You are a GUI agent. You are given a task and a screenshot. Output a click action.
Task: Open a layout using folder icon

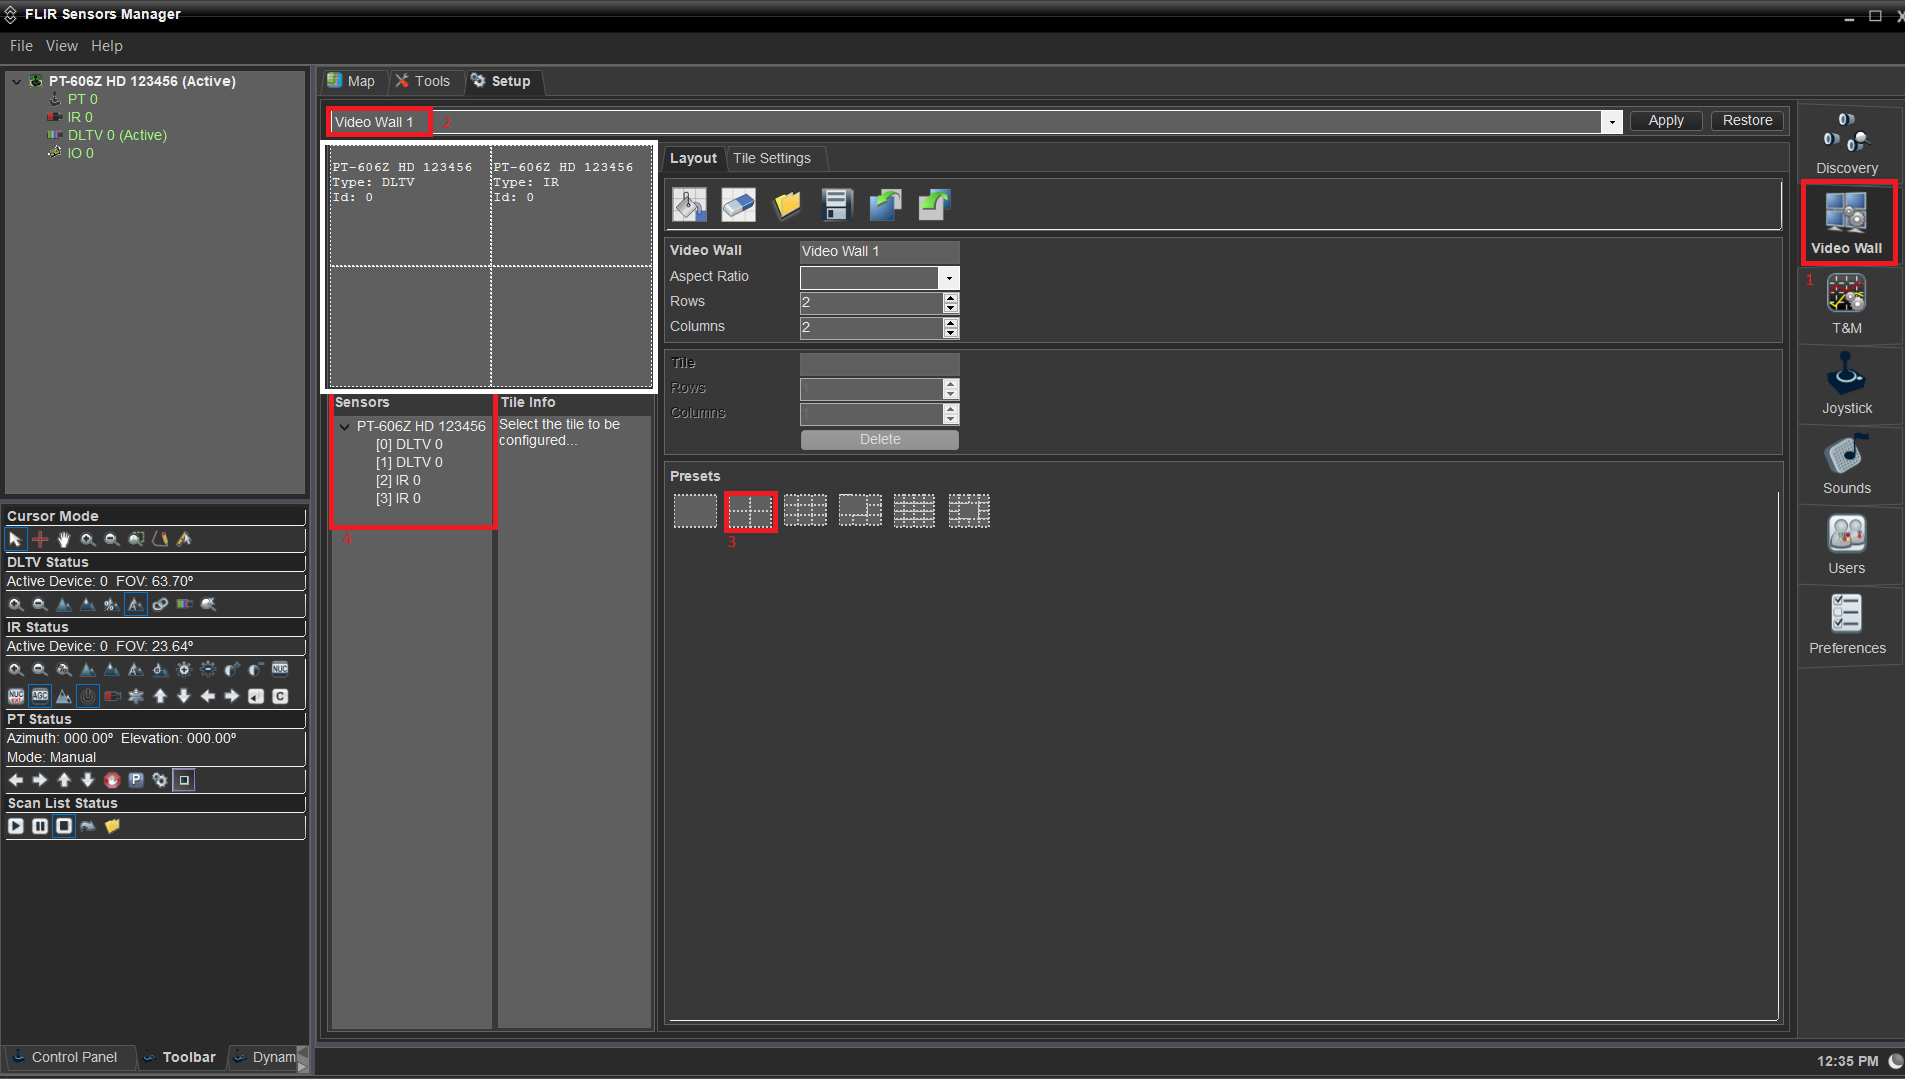[x=787, y=205]
